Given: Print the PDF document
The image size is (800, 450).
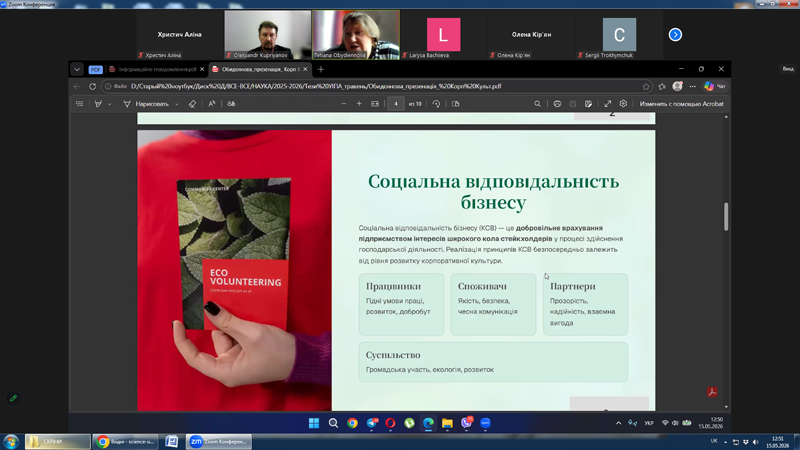Looking at the screenshot, I should coord(557,104).
